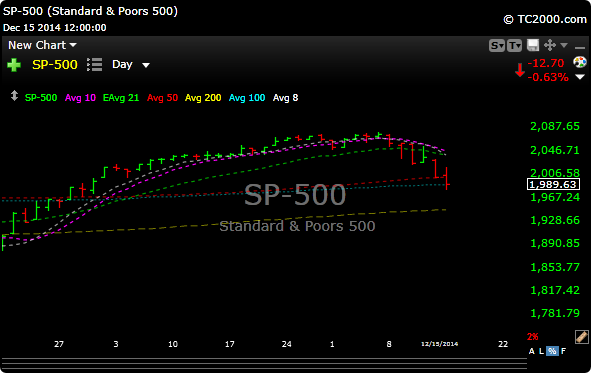Open the color palette icon
591x373 pixels.
point(580,62)
